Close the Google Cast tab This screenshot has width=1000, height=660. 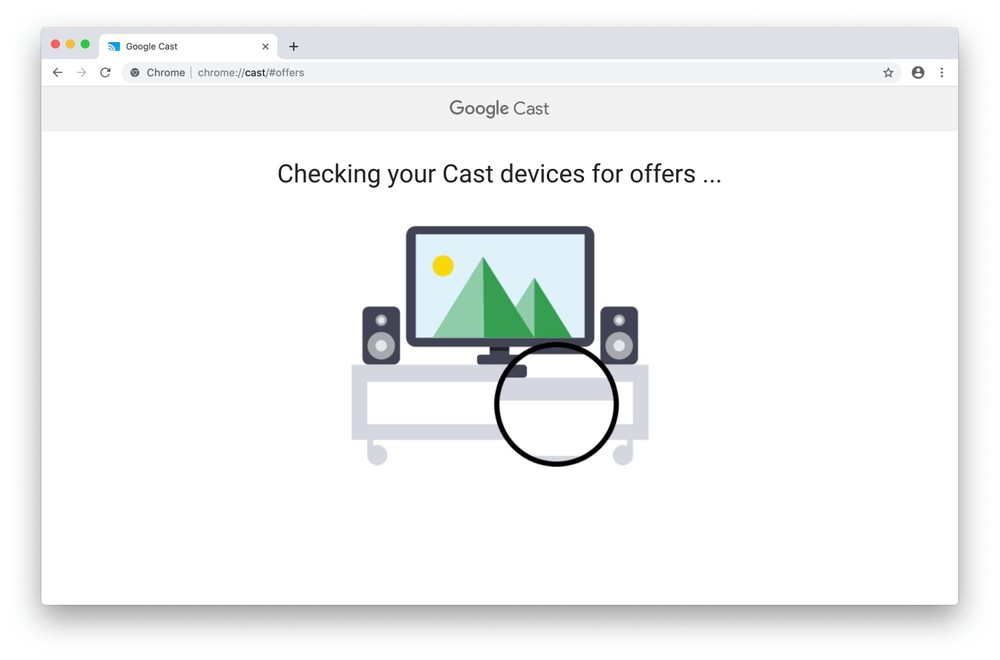click(265, 47)
